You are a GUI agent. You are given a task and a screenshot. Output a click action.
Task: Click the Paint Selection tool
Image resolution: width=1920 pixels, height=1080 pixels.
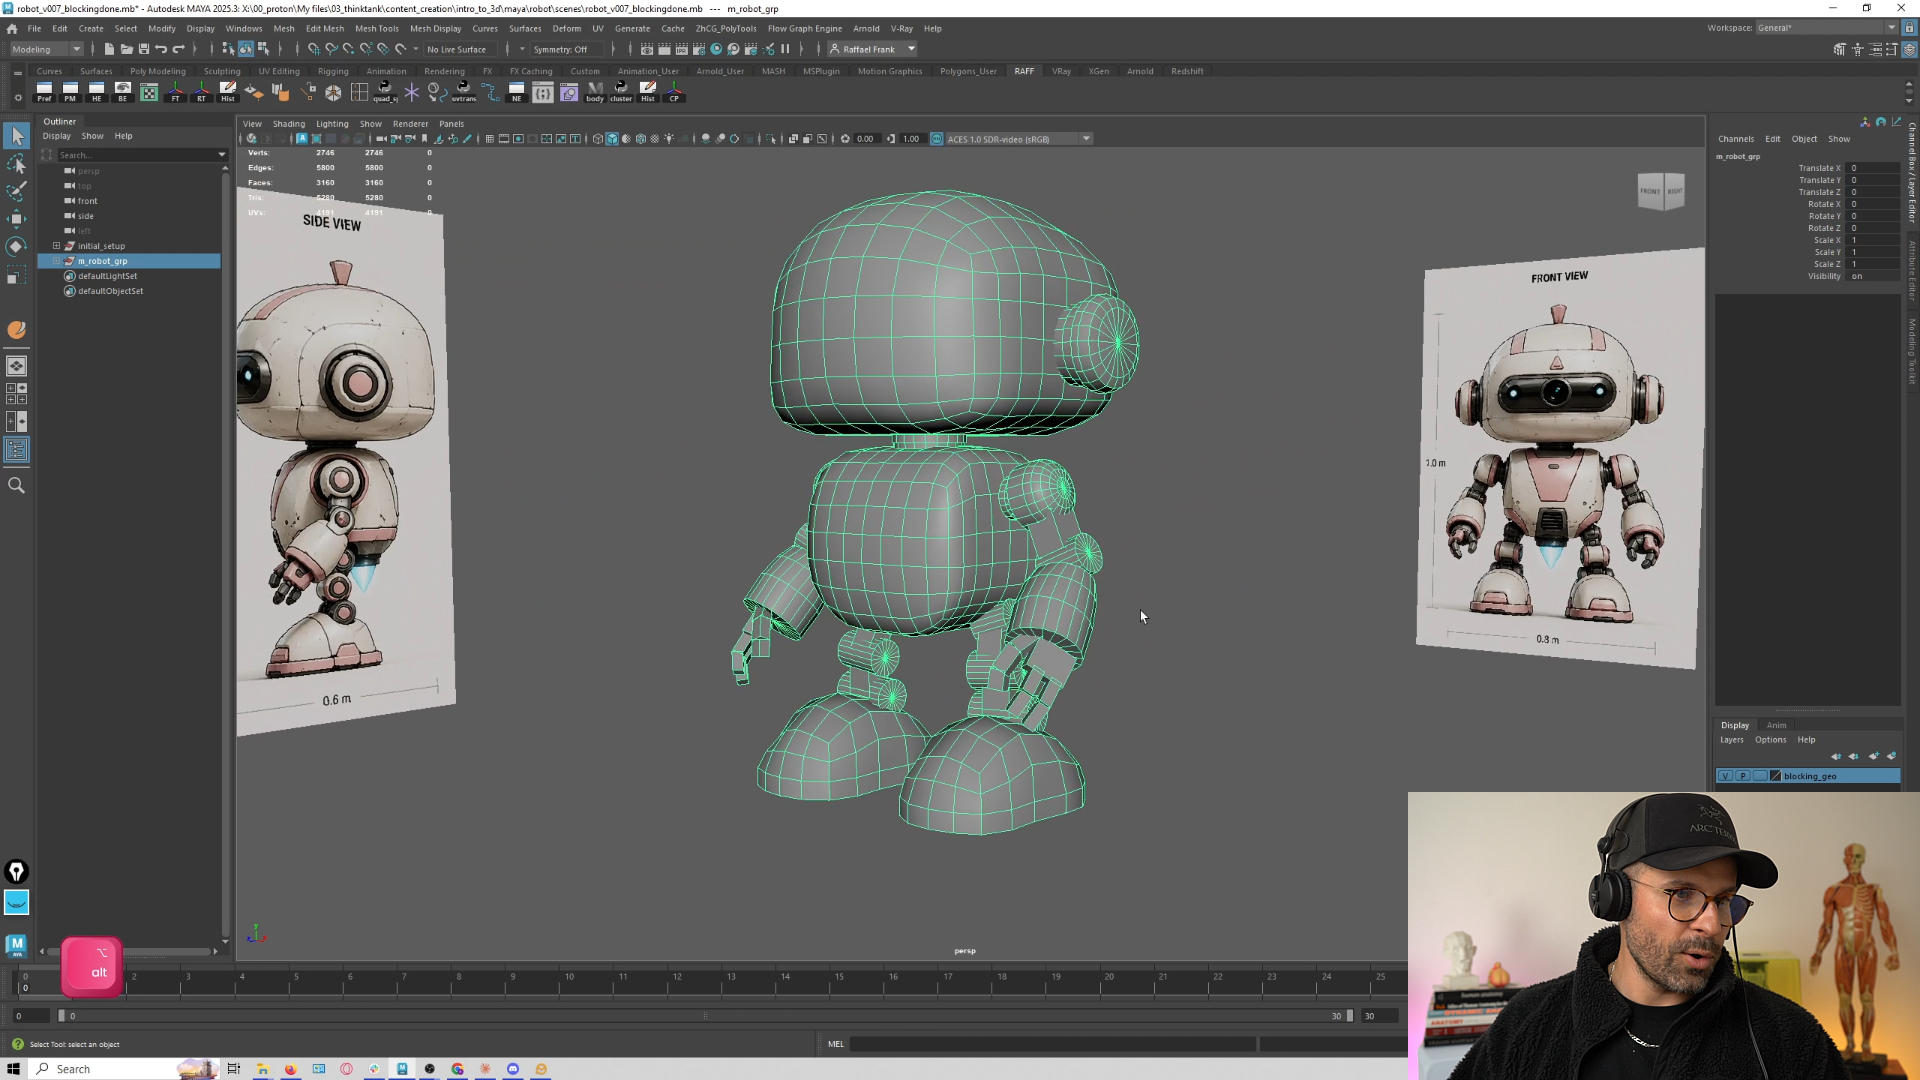(x=16, y=190)
